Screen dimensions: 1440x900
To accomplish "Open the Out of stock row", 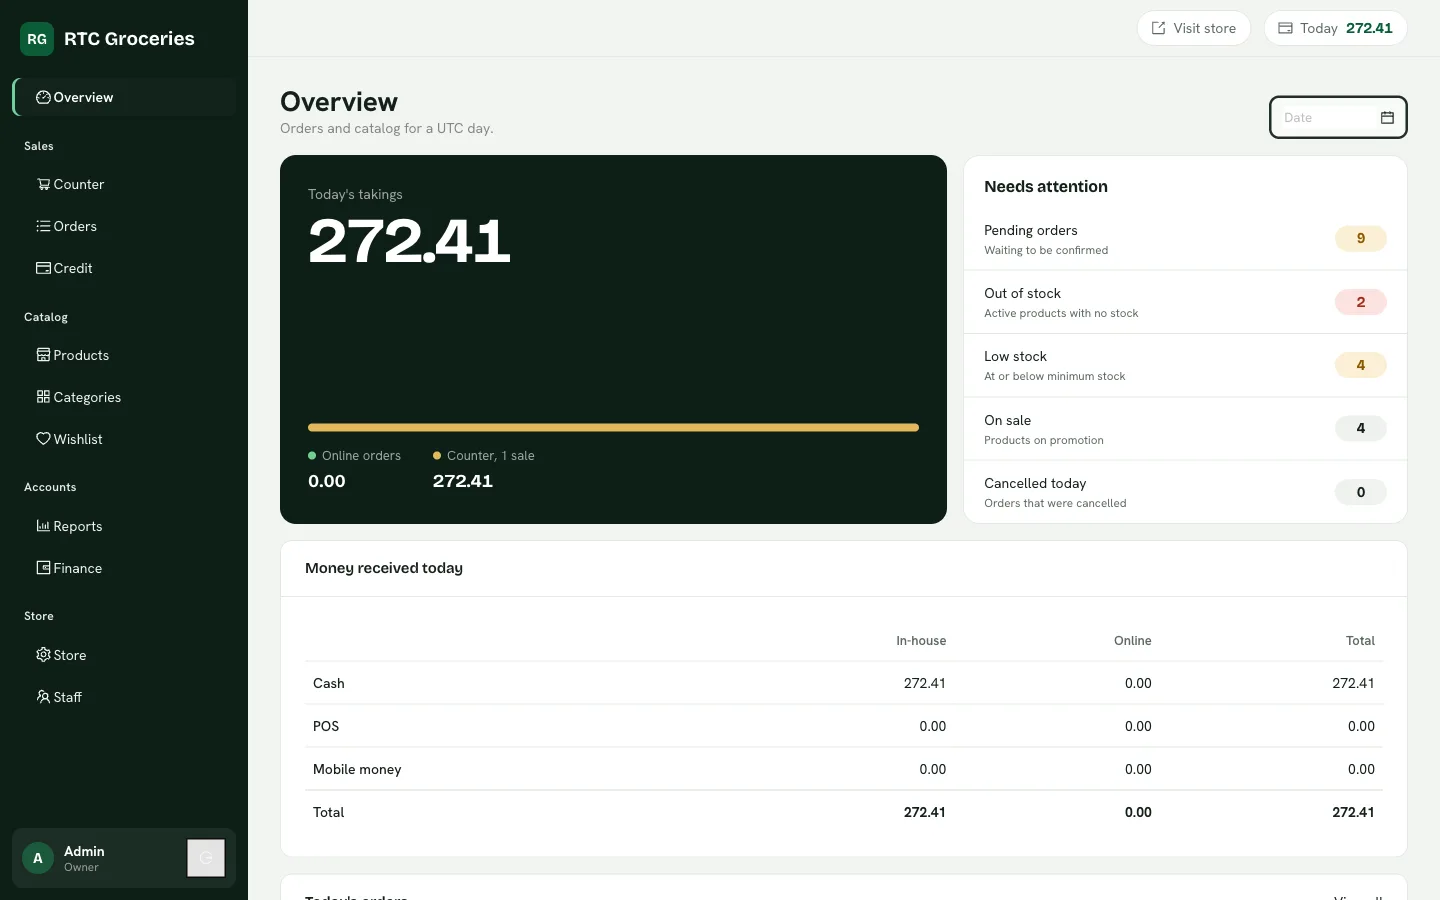I will 1185,302.
